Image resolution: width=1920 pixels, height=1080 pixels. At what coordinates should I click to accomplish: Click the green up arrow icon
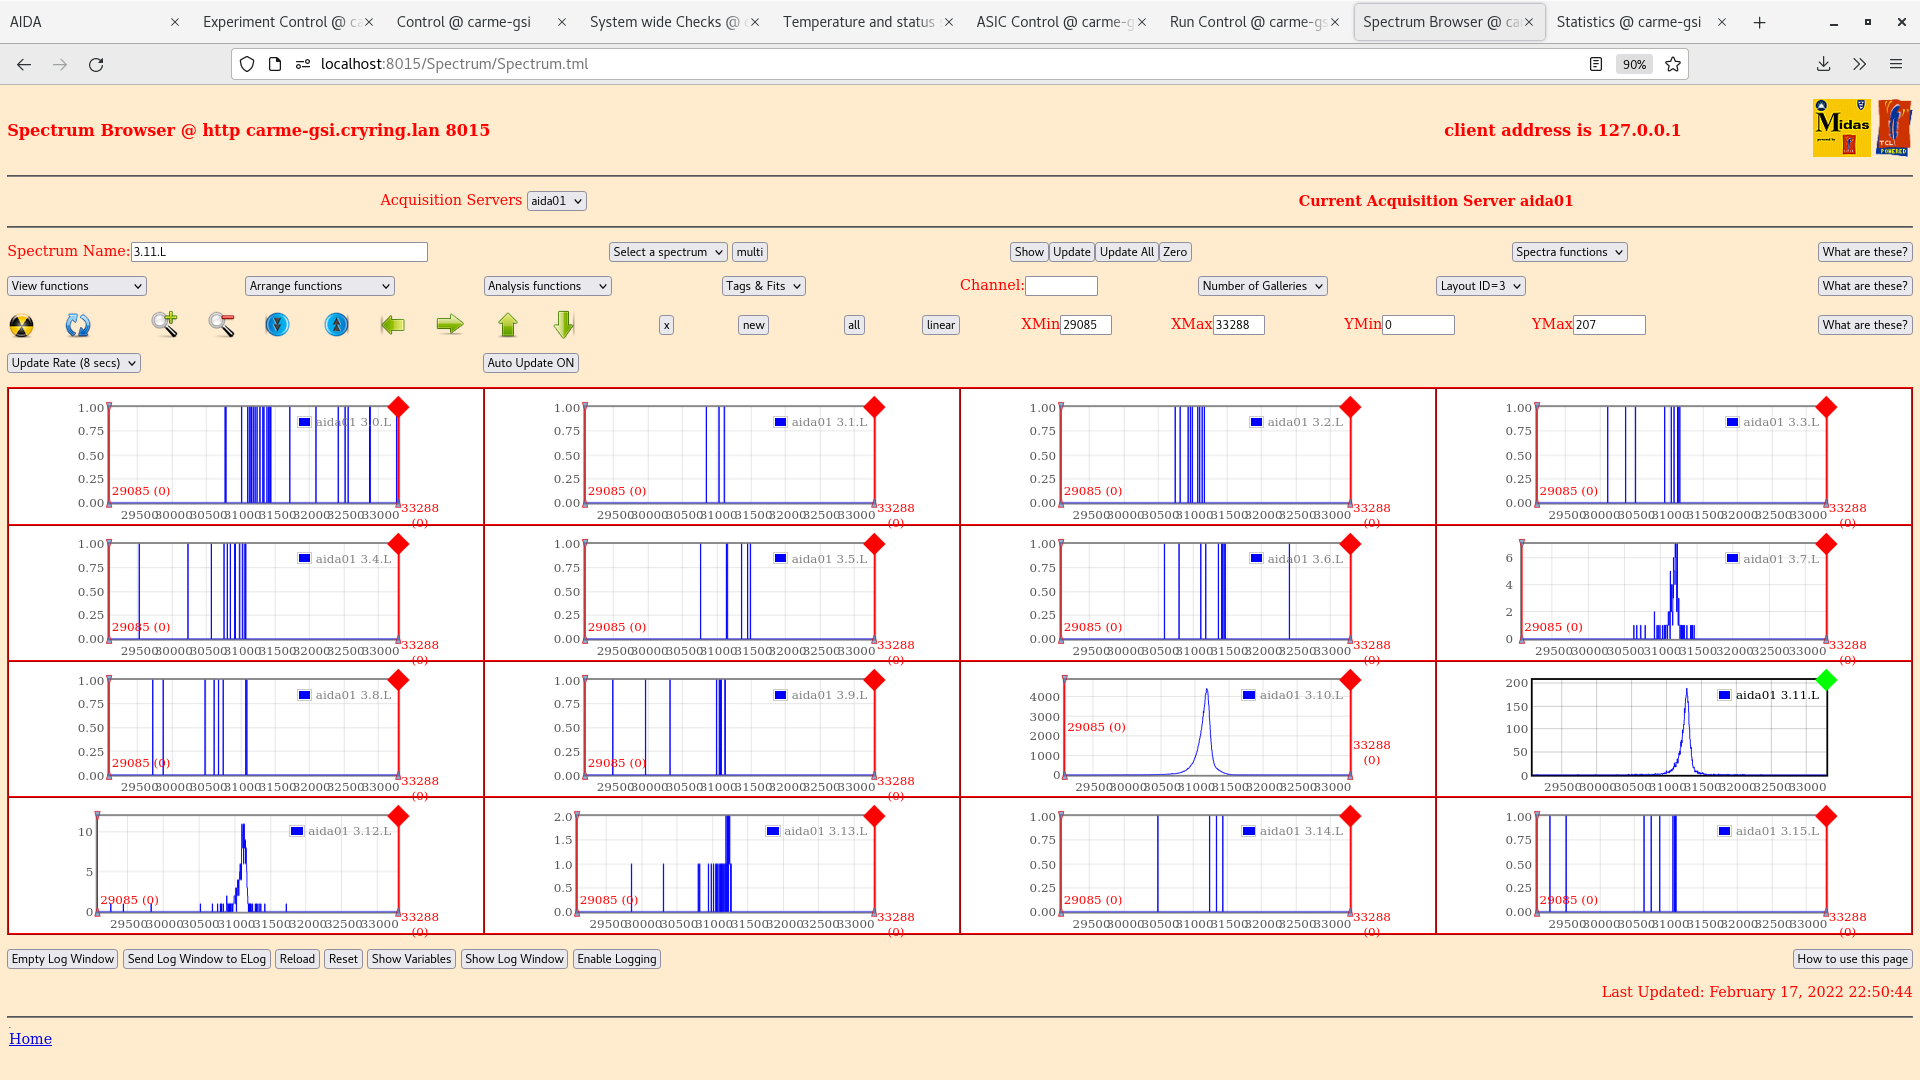click(x=508, y=324)
